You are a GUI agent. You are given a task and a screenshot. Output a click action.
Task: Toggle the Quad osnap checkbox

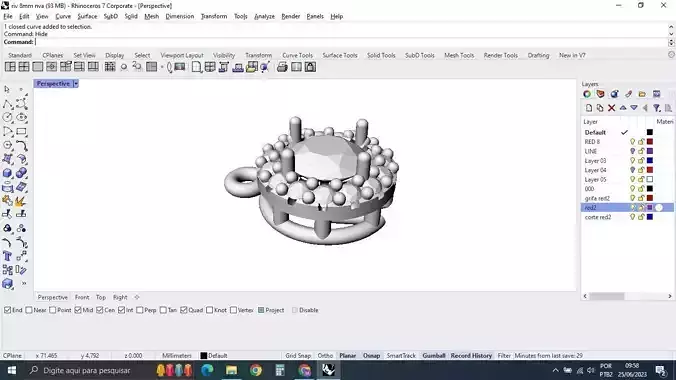coord(184,310)
